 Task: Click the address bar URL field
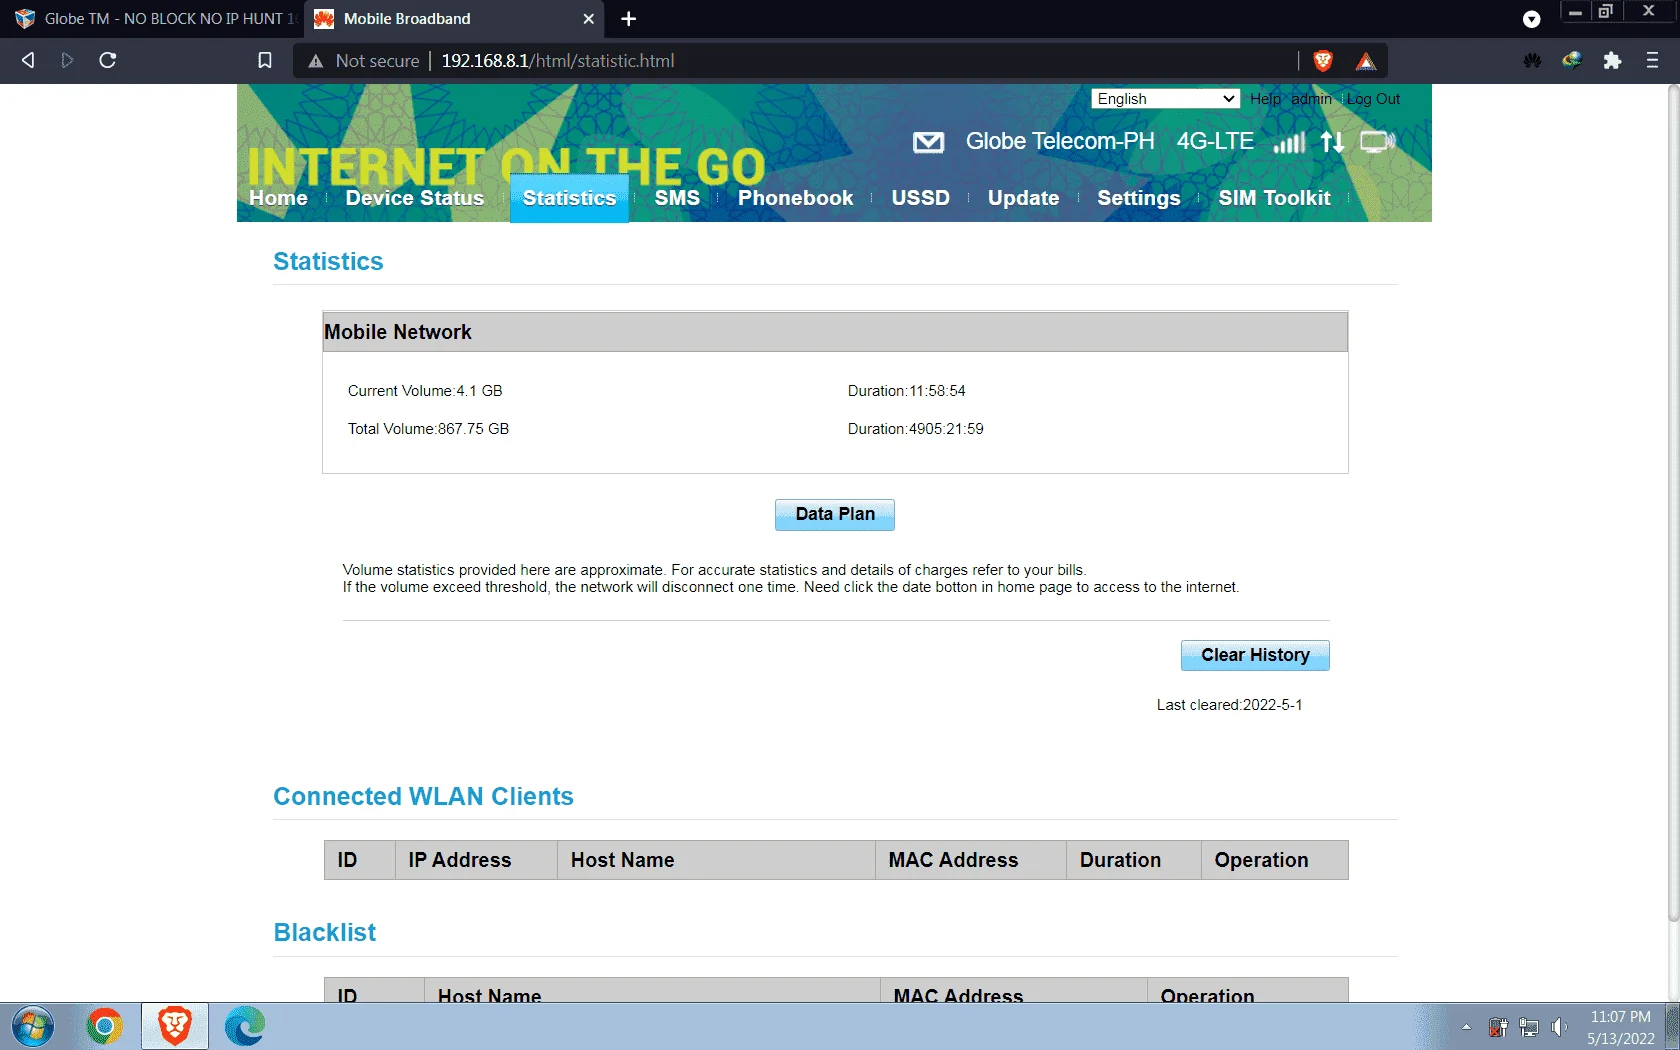tap(795, 61)
